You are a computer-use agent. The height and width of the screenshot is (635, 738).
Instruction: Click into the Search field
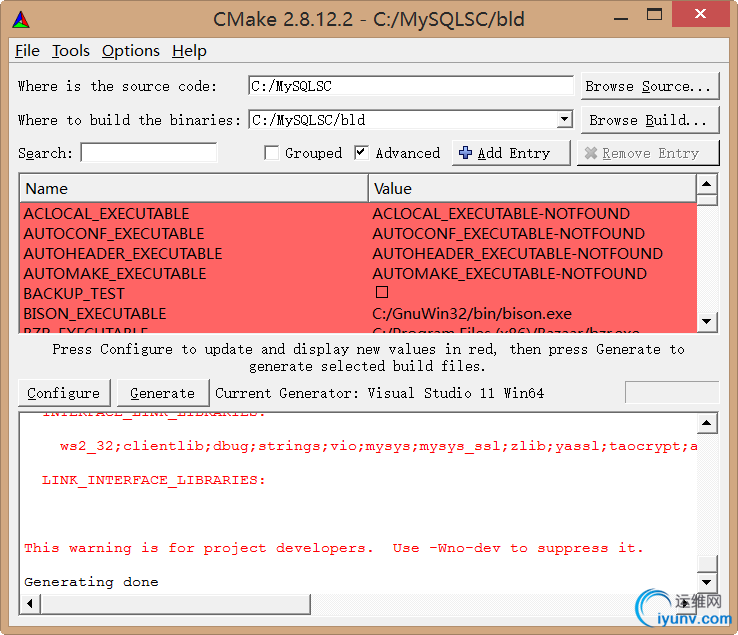(x=149, y=153)
